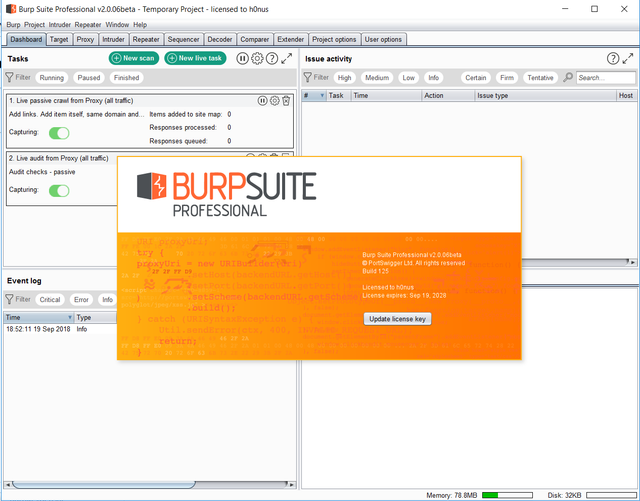
Task: Toggle Capturing switch for passive crawl
Action: 59,133
